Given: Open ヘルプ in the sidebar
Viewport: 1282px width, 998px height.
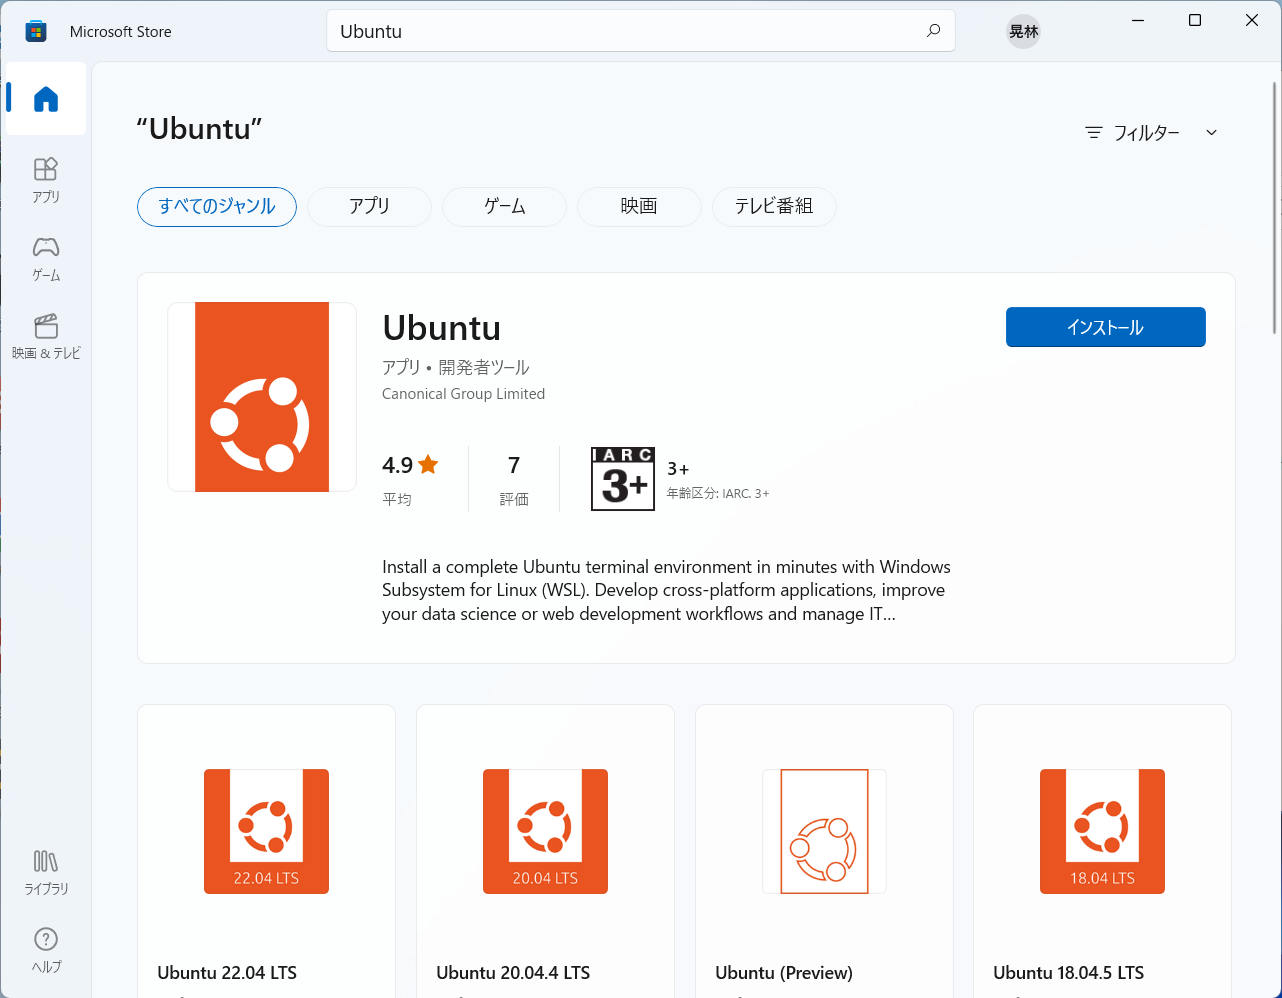Looking at the screenshot, I should [x=46, y=950].
